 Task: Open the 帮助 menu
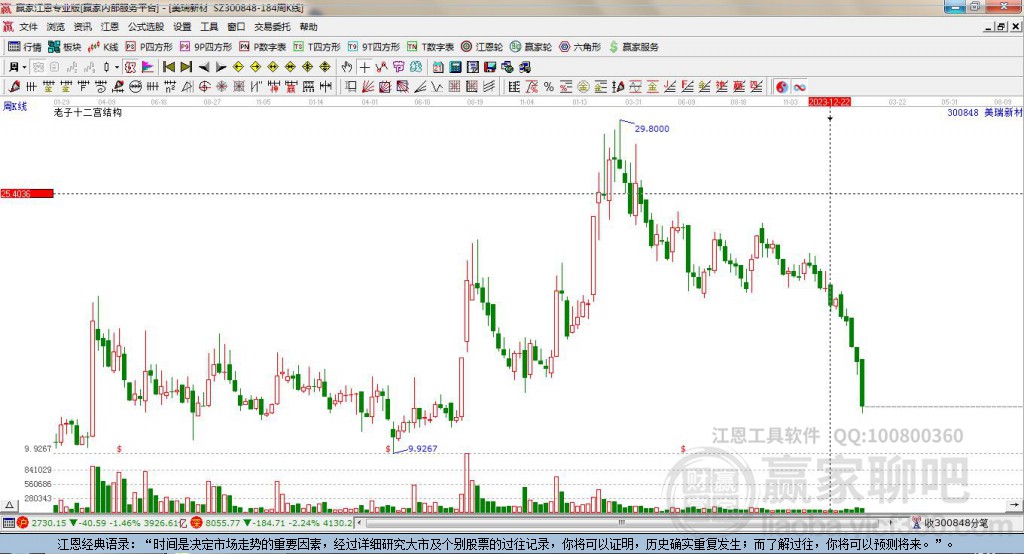pyautogui.click(x=308, y=27)
